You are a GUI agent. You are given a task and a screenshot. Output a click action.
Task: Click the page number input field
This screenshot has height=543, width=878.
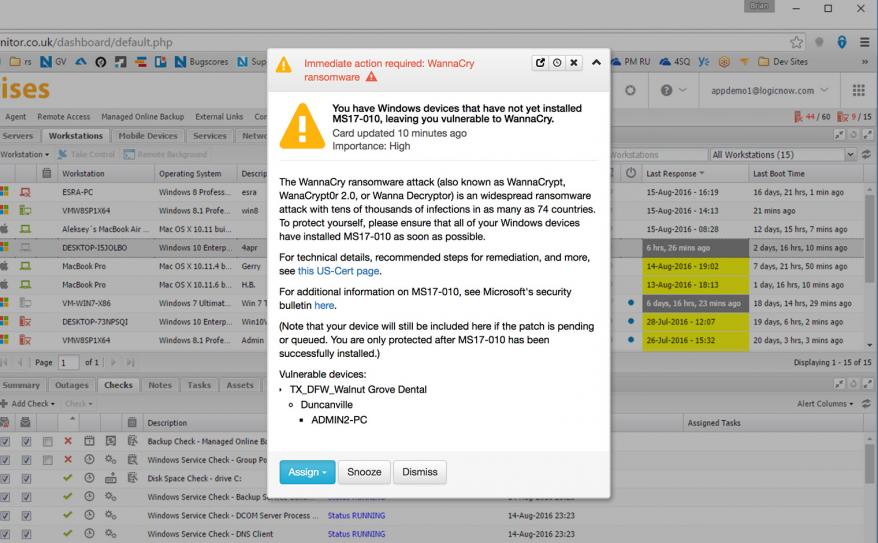pos(68,363)
